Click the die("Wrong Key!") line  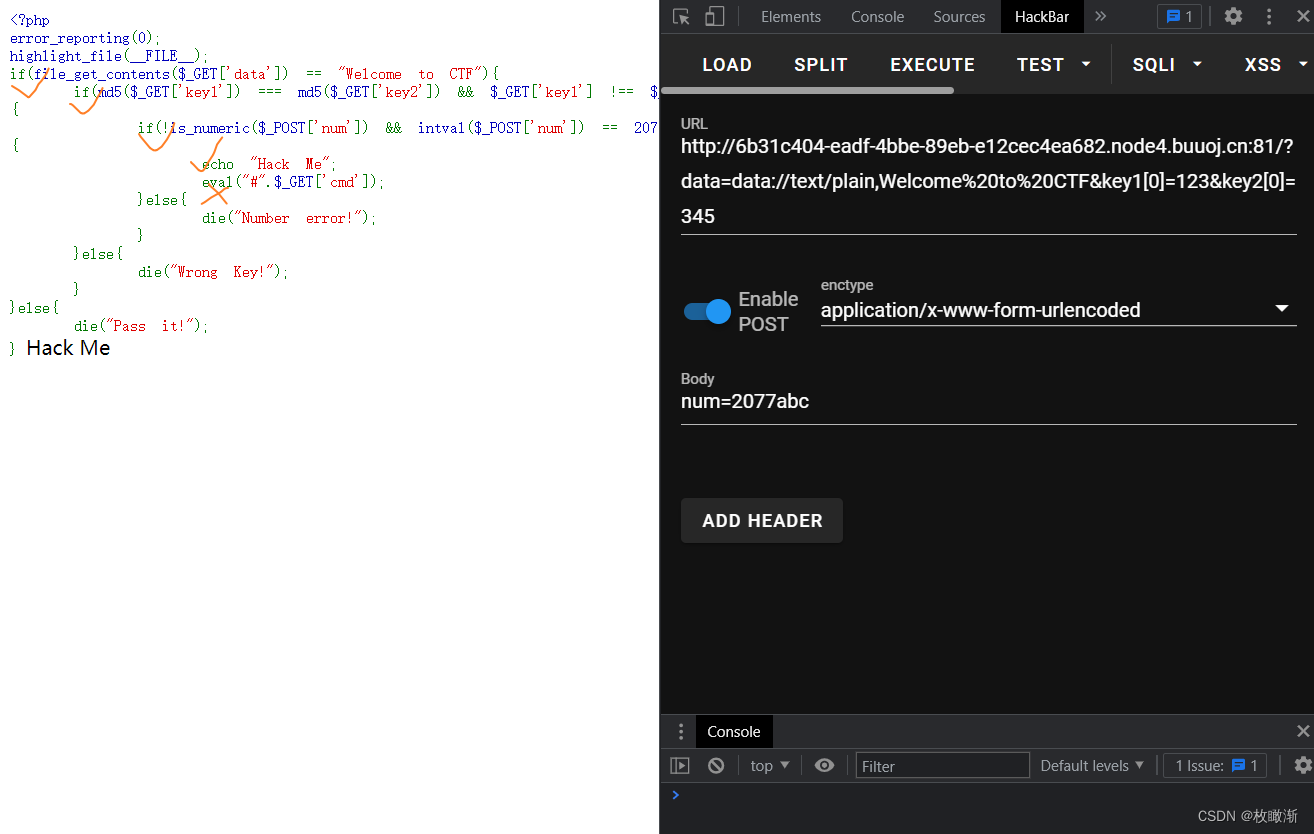coord(213,272)
